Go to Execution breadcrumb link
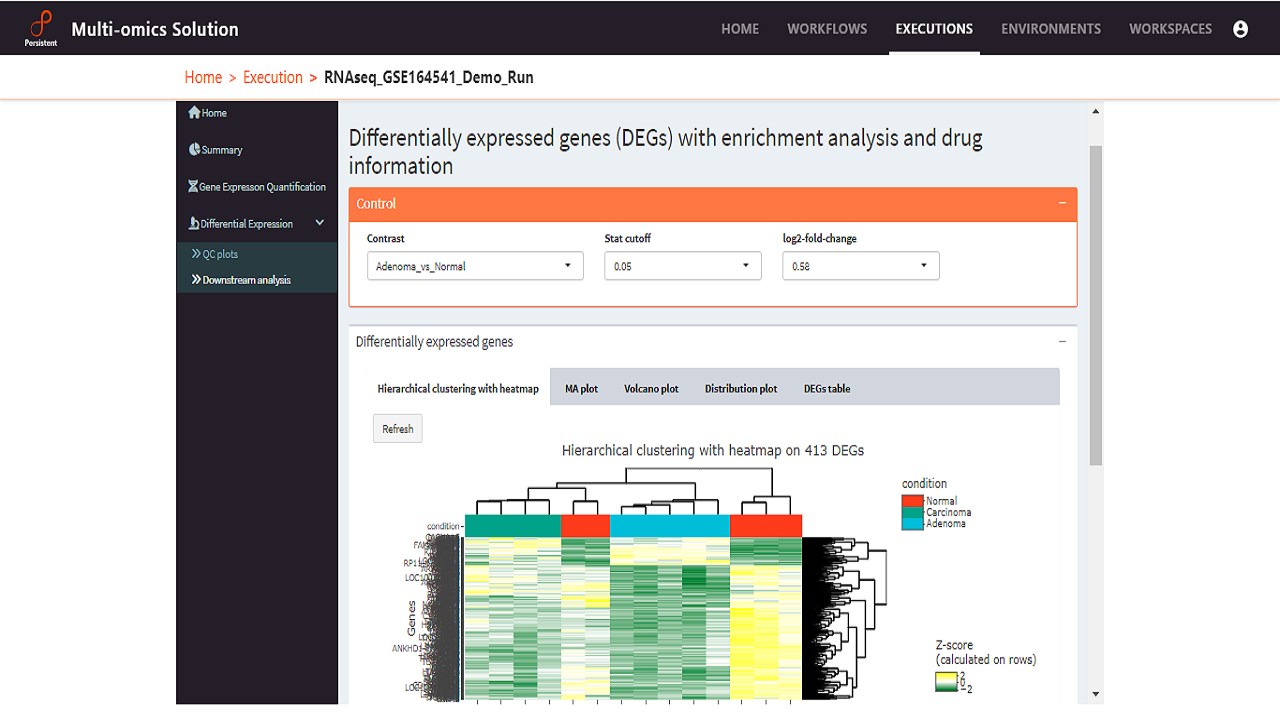This screenshot has height=720, width=1280. pos(272,77)
